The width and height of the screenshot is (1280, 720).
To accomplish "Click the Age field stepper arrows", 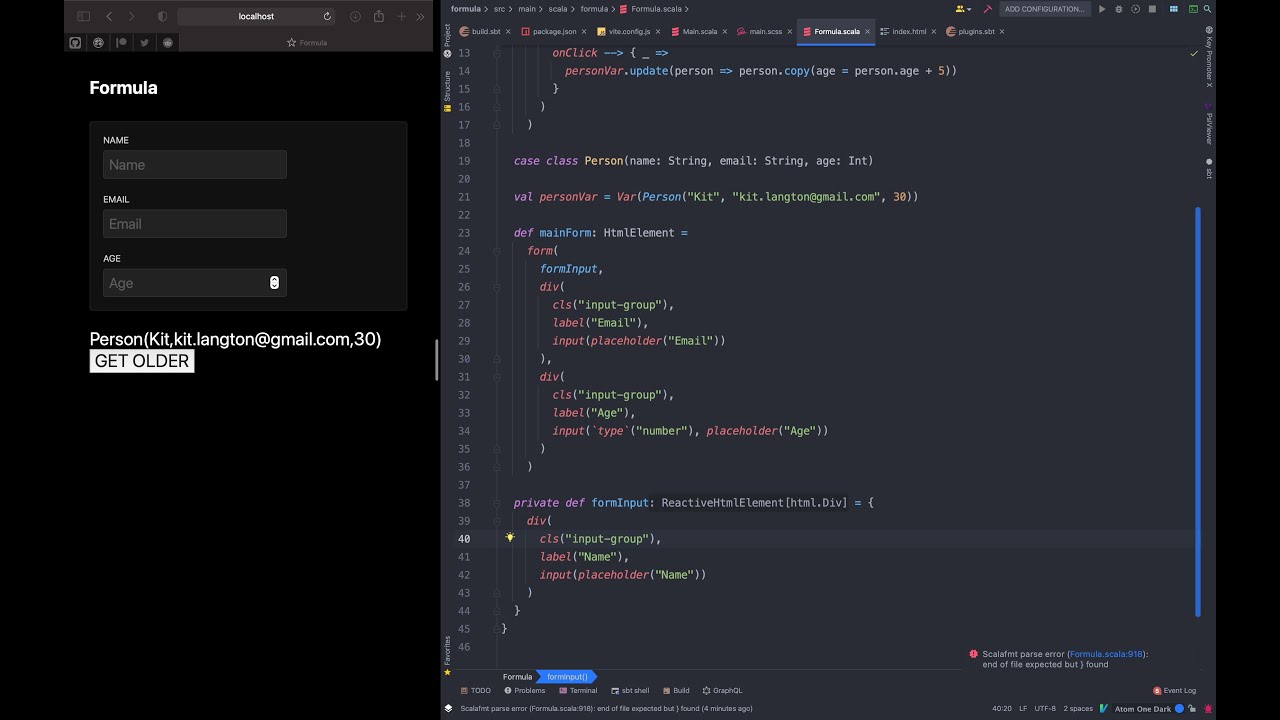I will click(x=274, y=283).
